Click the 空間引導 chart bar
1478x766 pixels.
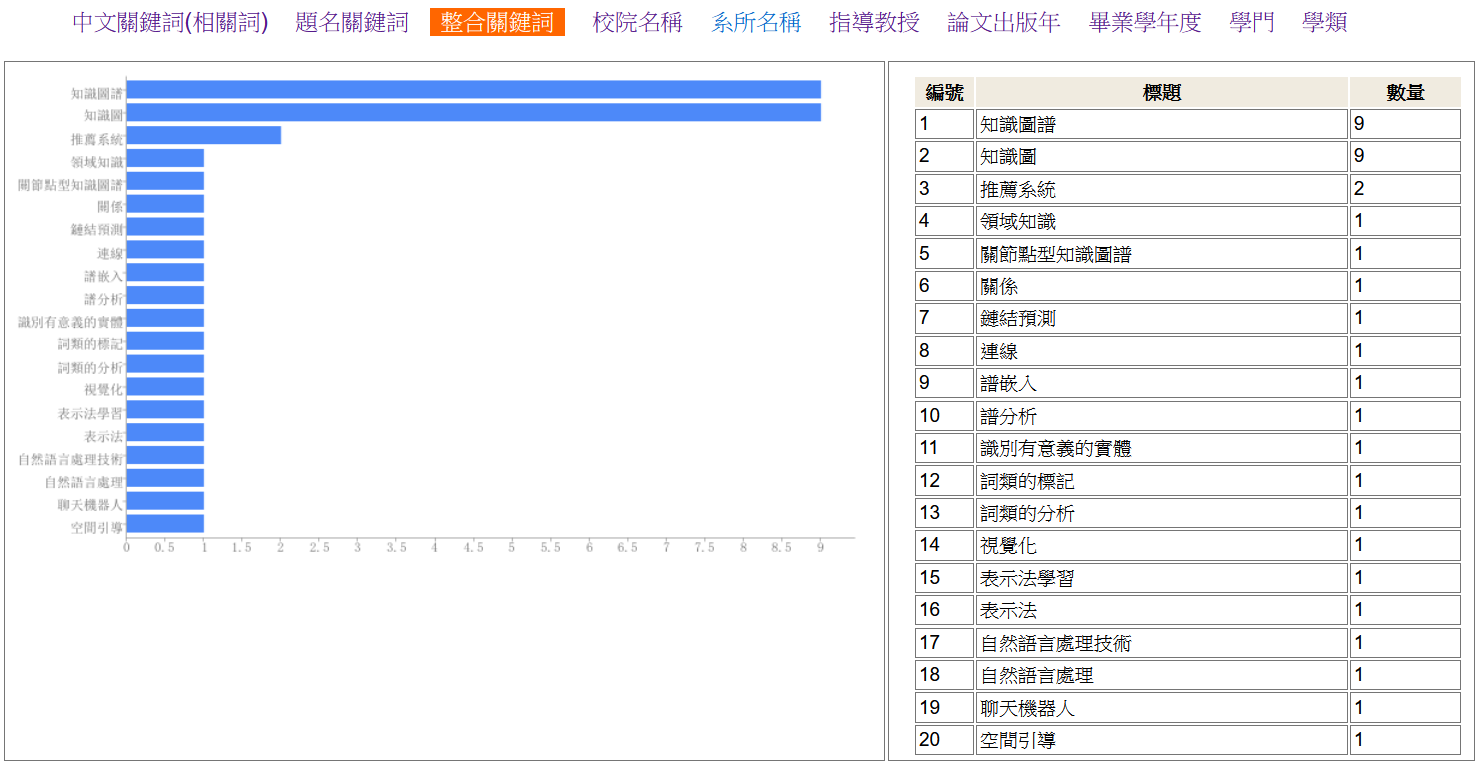point(165,524)
